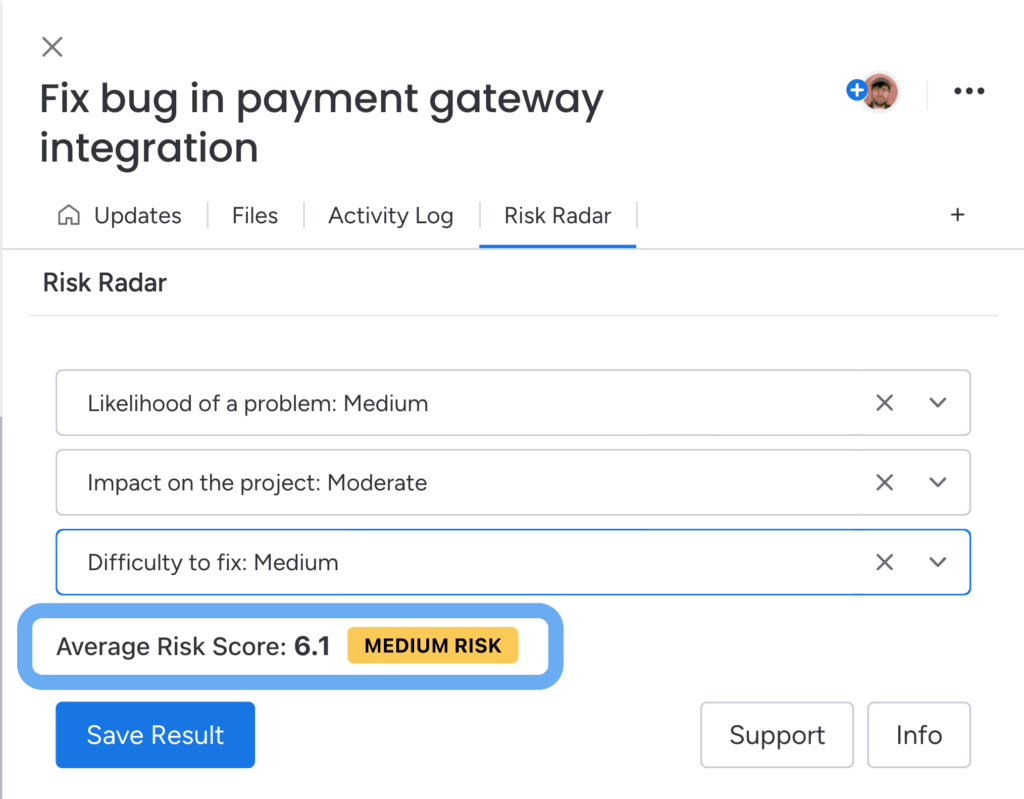Clear the Difficulty to fix selection

[884, 562]
